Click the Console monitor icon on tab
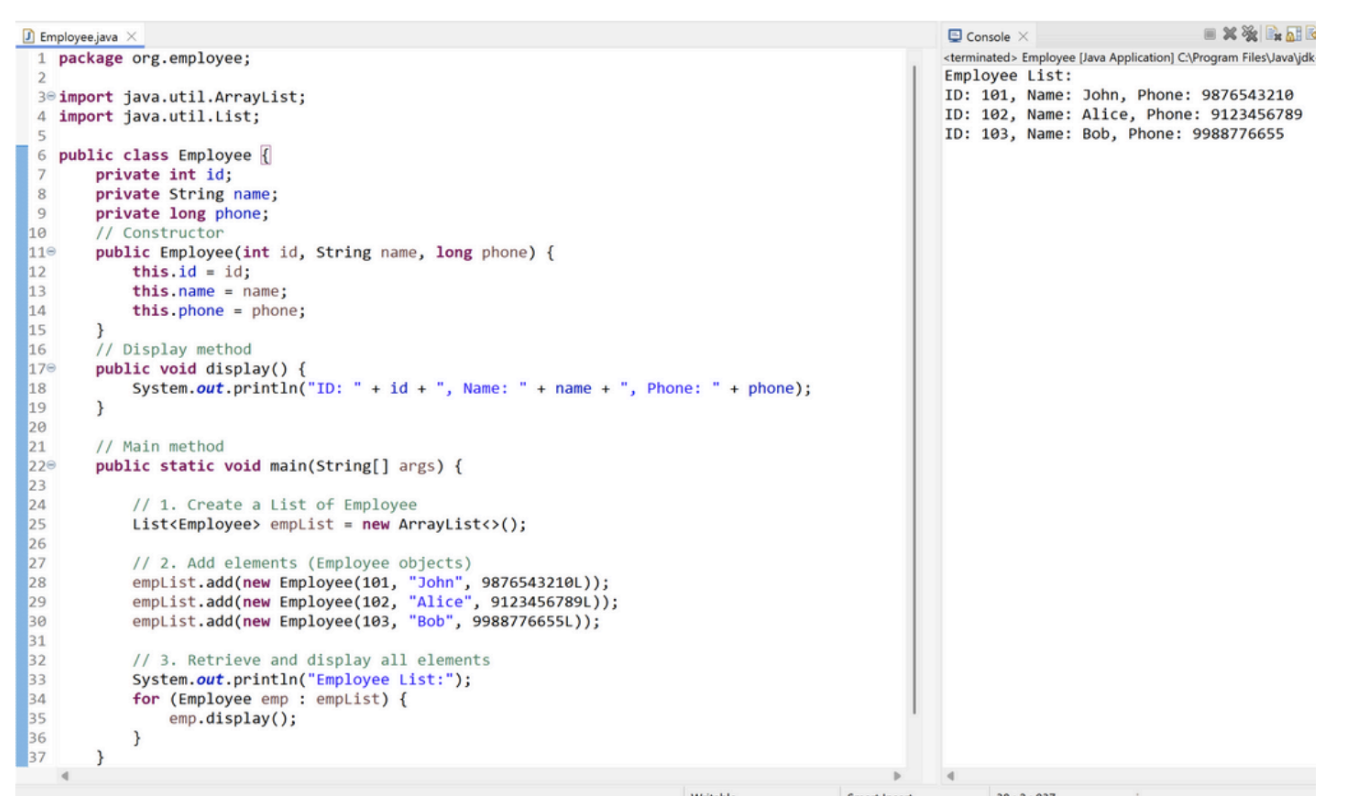Image resolution: width=1346 pixels, height=796 pixels. pos(955,37)
